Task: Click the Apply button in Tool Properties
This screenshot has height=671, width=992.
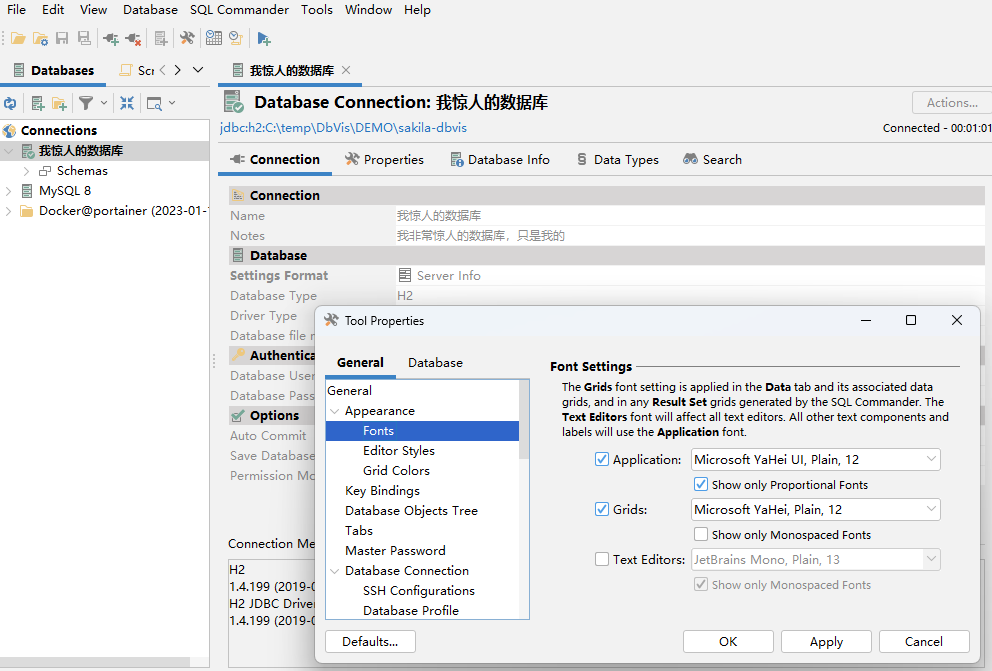Action: click(x=826, y=641)
